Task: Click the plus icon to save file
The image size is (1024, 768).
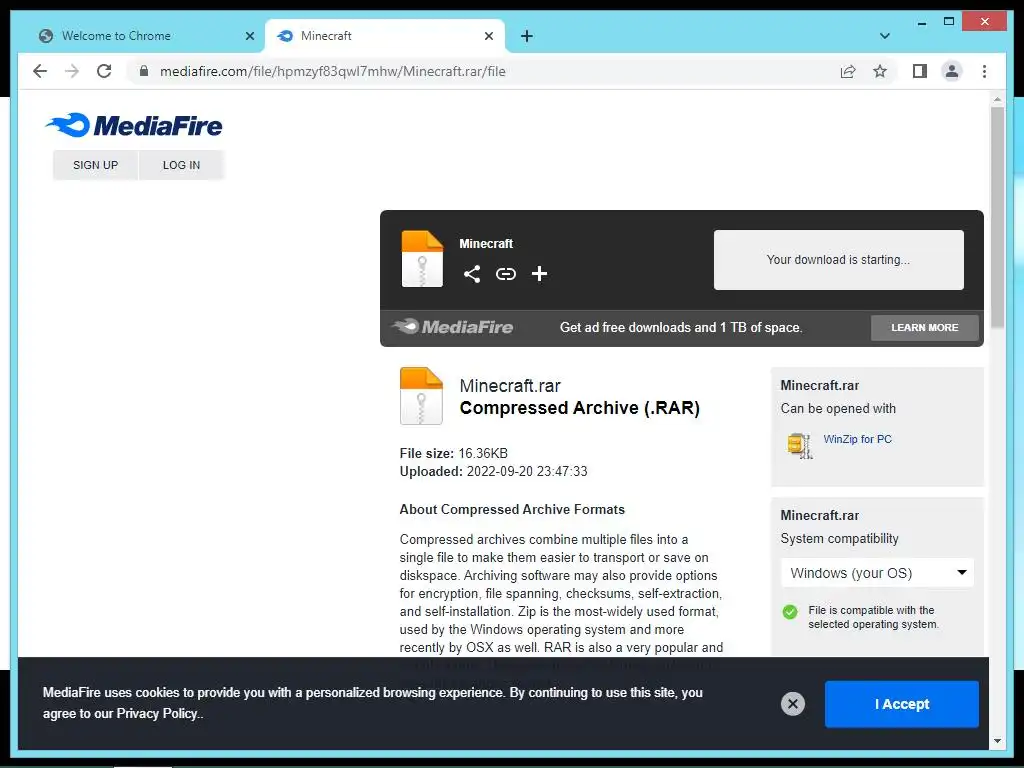Action: 539,274
